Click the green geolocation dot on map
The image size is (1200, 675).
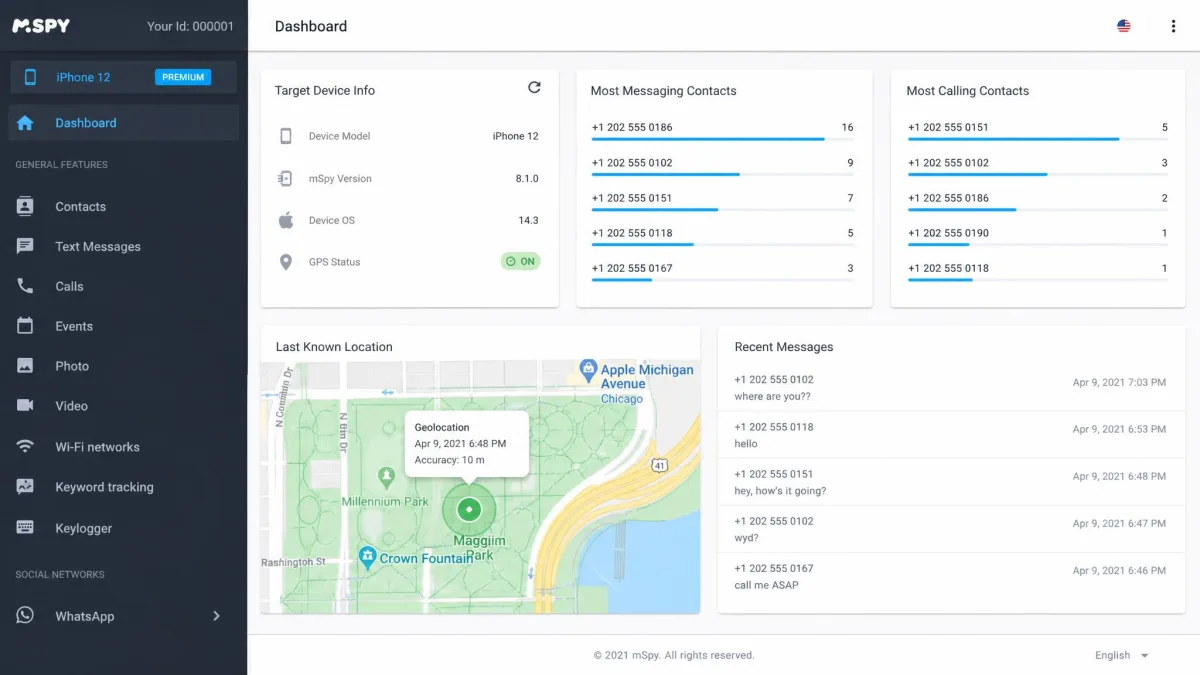pos(469,510)
